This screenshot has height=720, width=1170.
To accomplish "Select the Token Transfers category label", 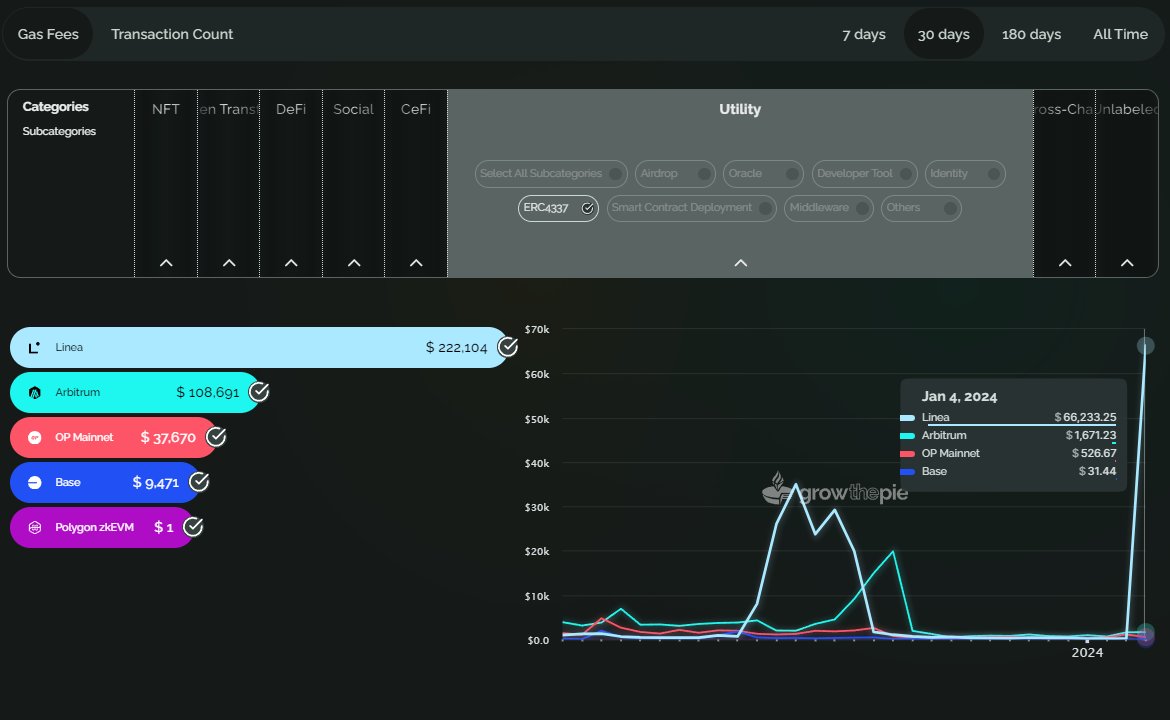I will (228, 109).
